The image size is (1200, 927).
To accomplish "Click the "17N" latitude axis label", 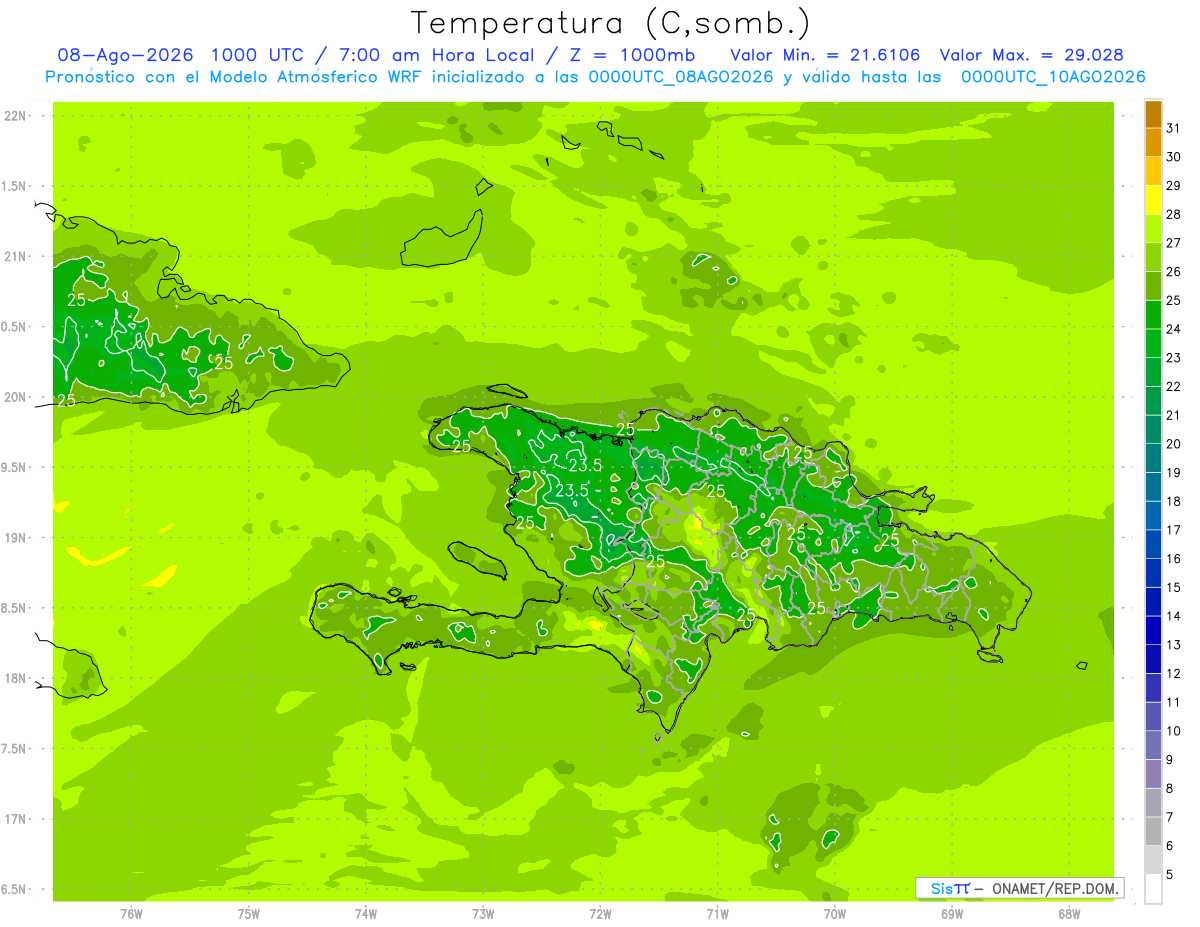I will click(15, 819).
